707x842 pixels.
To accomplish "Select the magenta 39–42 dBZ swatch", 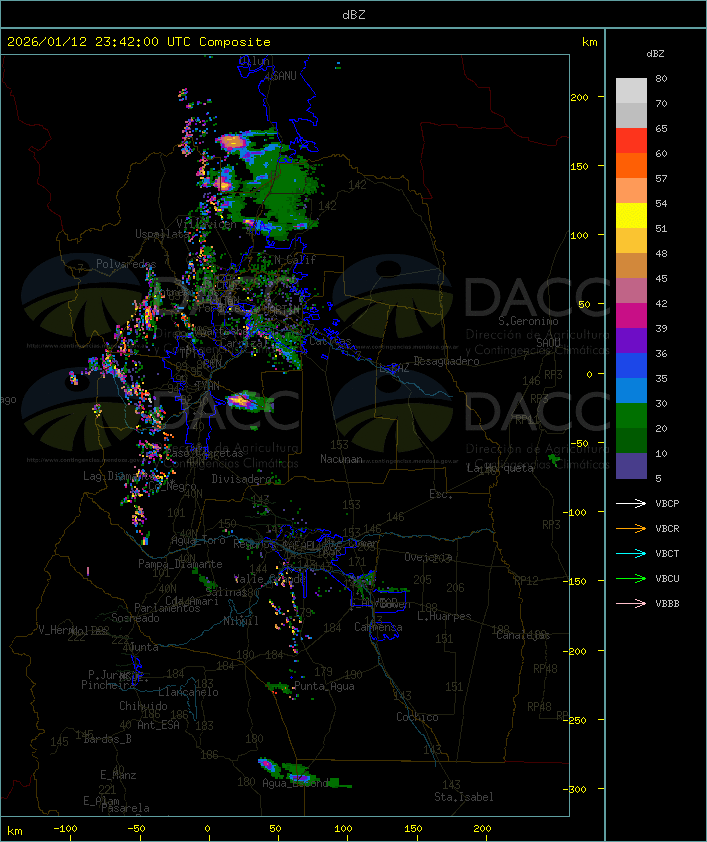I will (631, 315).
